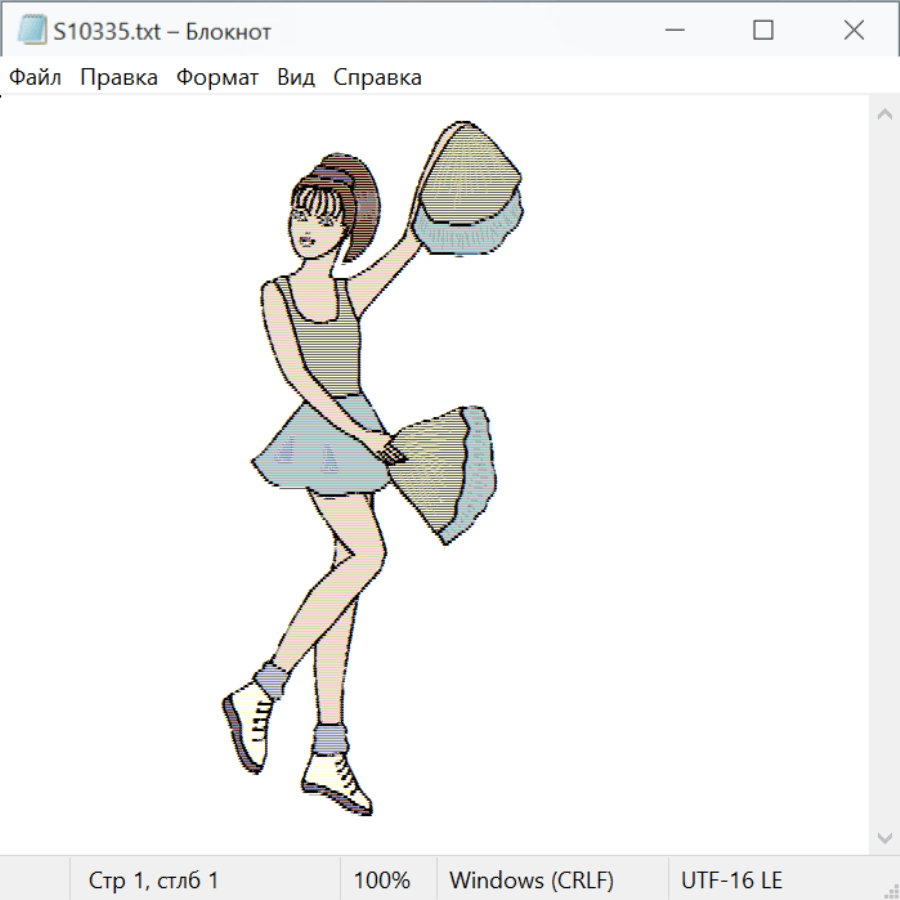Open the Справка menu
The height and width of the screenshot is (900, 900).
(x=377, y=77)
